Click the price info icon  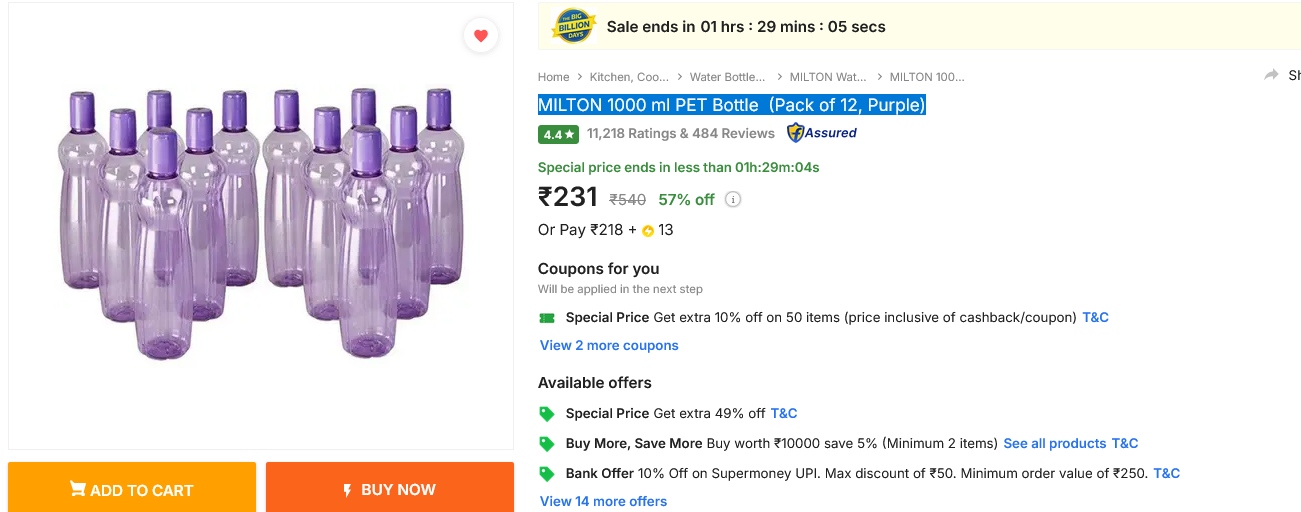pyautogui.click(x=733, y=199)
